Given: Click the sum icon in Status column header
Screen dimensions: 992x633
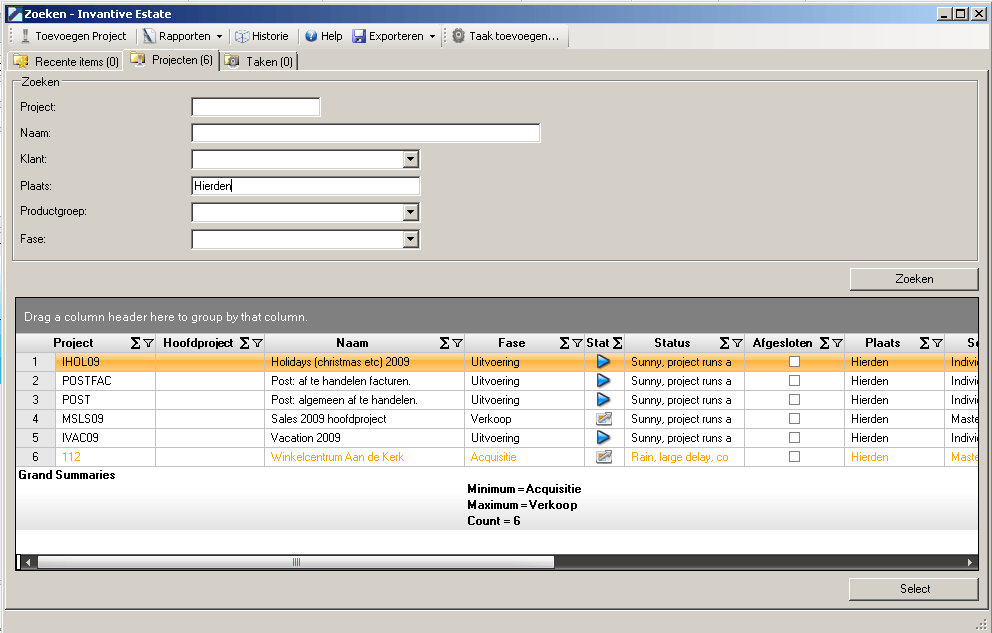Looking at the screenshot, I should tap(724, 343).
